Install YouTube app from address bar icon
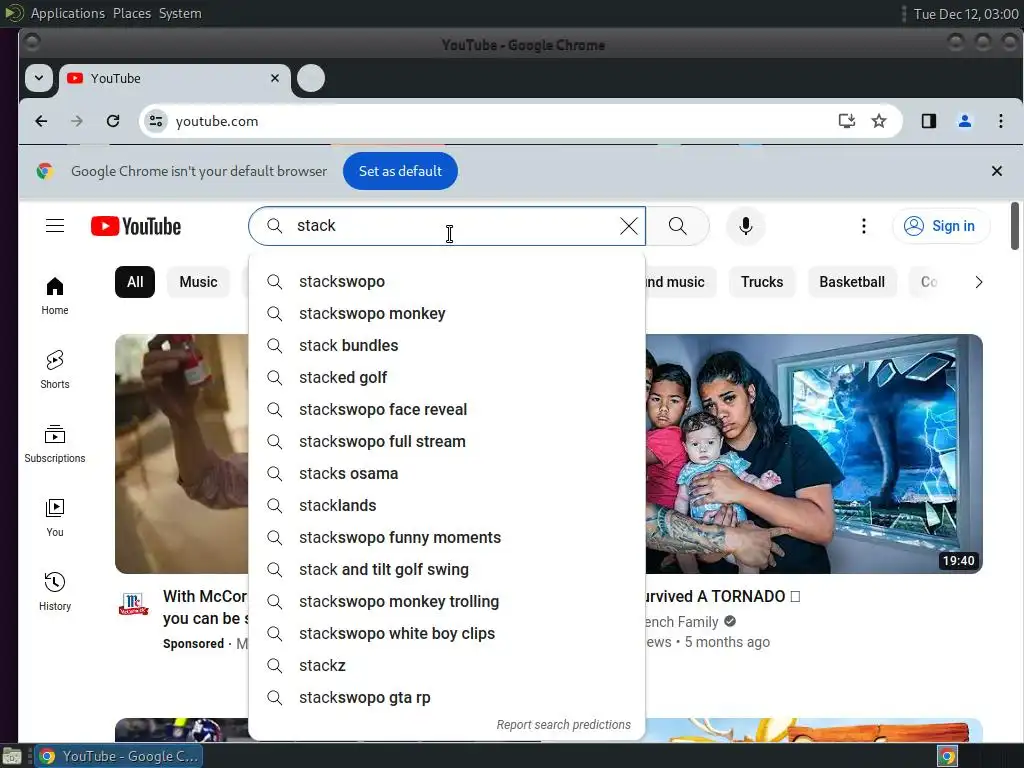Screen dimensions: 1024x768 (846, 121)
